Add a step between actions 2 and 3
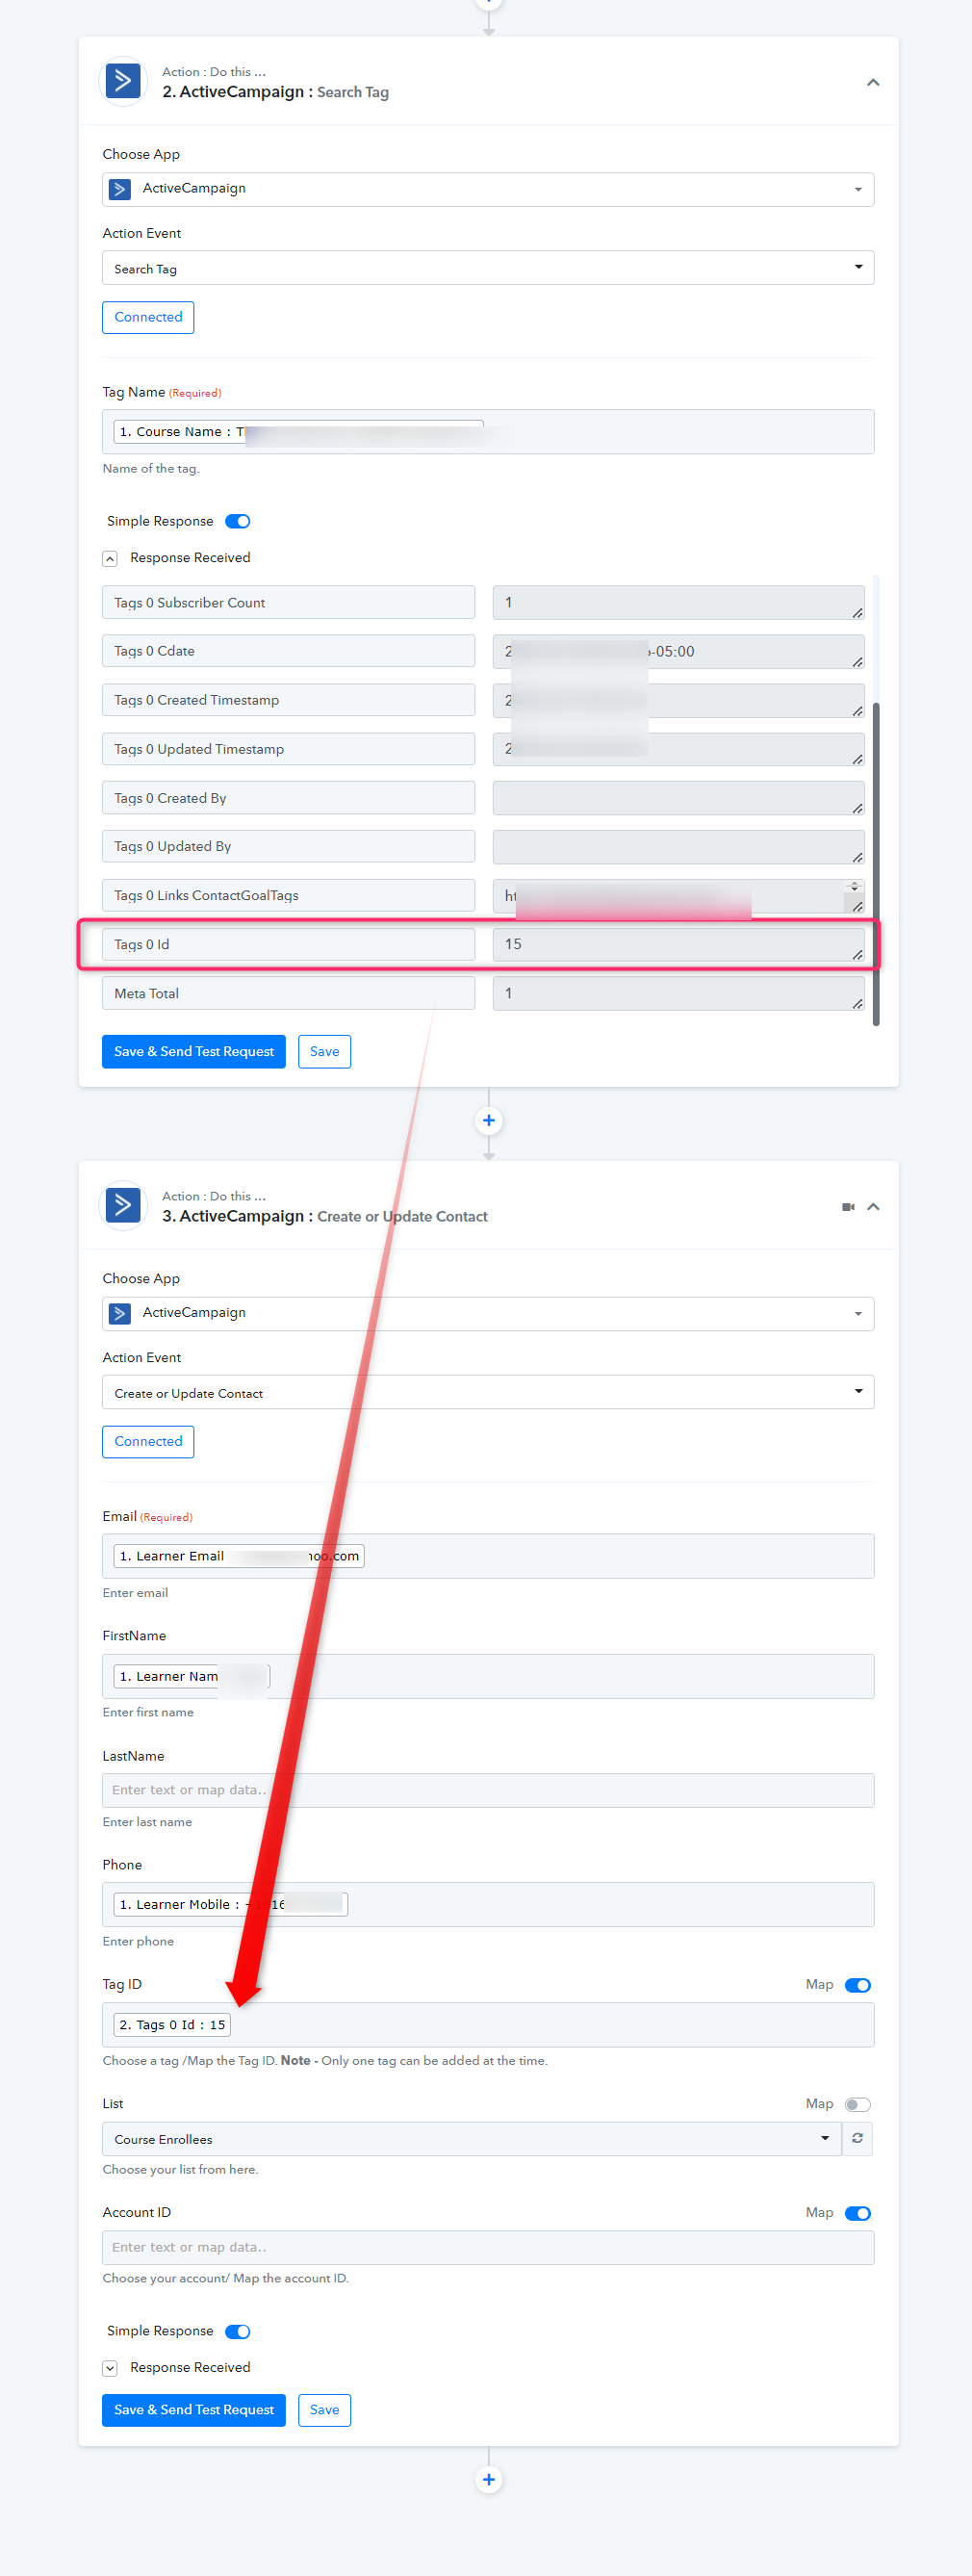Image resolution: width=972 pixels, height=2576 pixels. 488,1120
